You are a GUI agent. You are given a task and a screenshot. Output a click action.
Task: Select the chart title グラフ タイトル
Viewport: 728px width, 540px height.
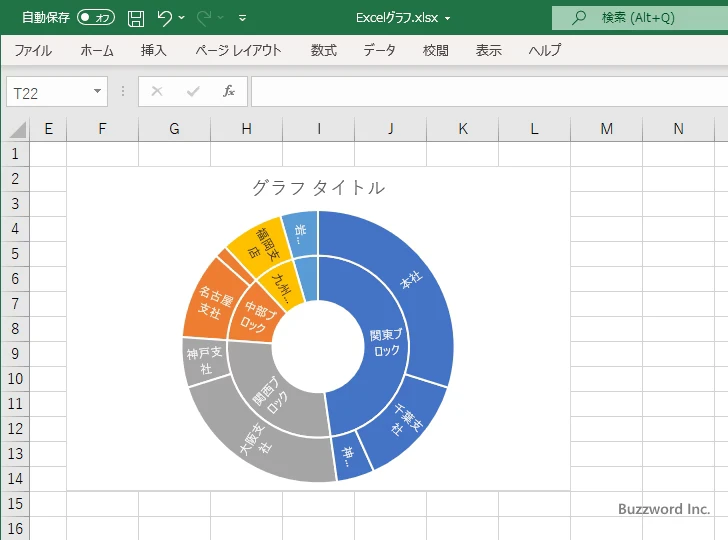318,188
